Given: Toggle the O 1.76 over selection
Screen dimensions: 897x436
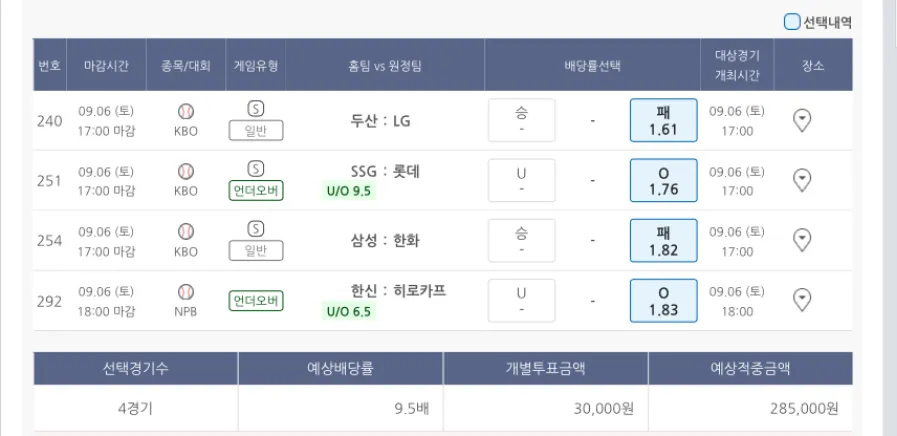Looking at the screenshot, I should tap(662, 180).
